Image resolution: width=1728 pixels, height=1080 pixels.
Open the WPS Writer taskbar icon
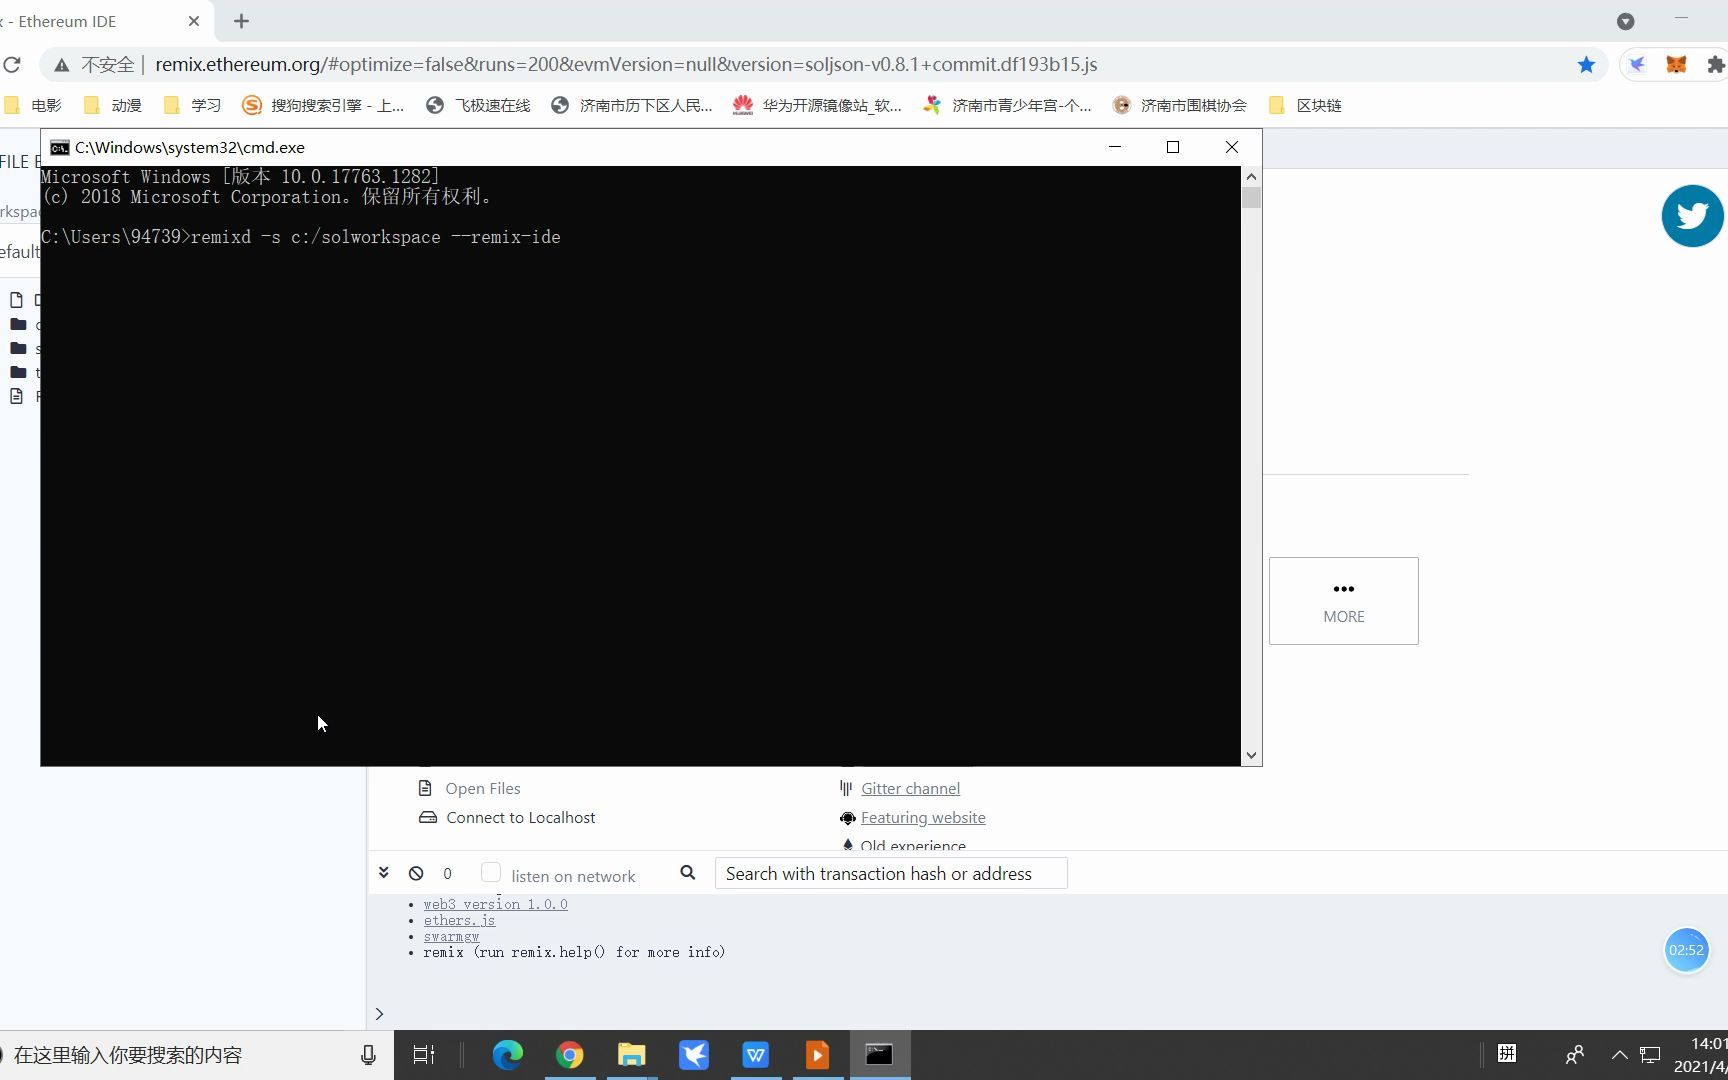[756, 1055]
